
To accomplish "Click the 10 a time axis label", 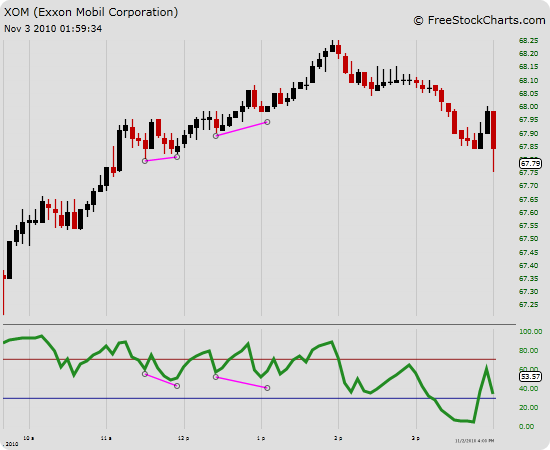I will point(28,438).
